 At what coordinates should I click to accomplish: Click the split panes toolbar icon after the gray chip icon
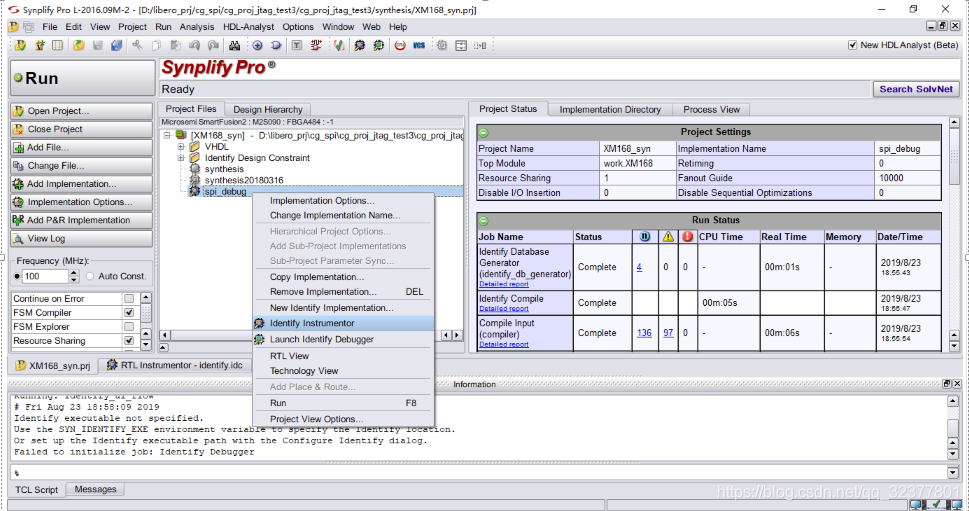coord(461,45)
